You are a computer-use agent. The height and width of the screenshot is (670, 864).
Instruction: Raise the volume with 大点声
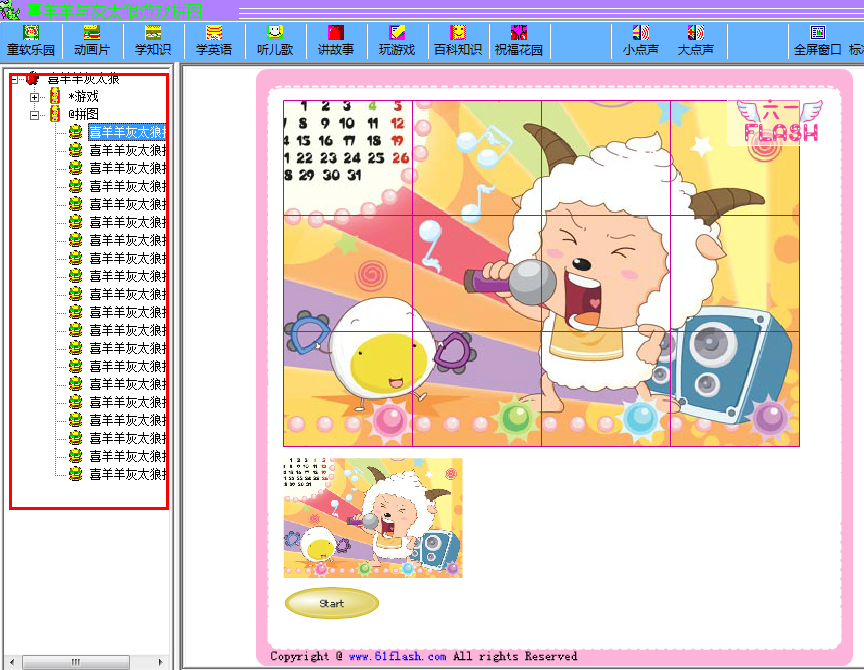pos(695,41)
